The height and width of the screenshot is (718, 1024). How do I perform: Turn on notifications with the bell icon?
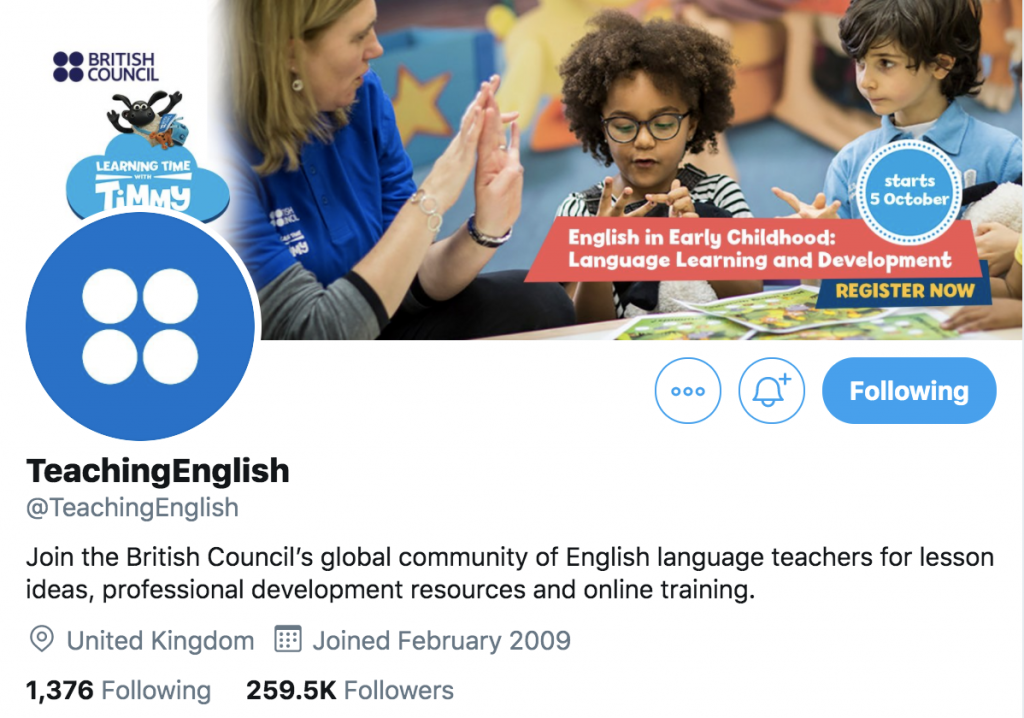coord(771,391)
